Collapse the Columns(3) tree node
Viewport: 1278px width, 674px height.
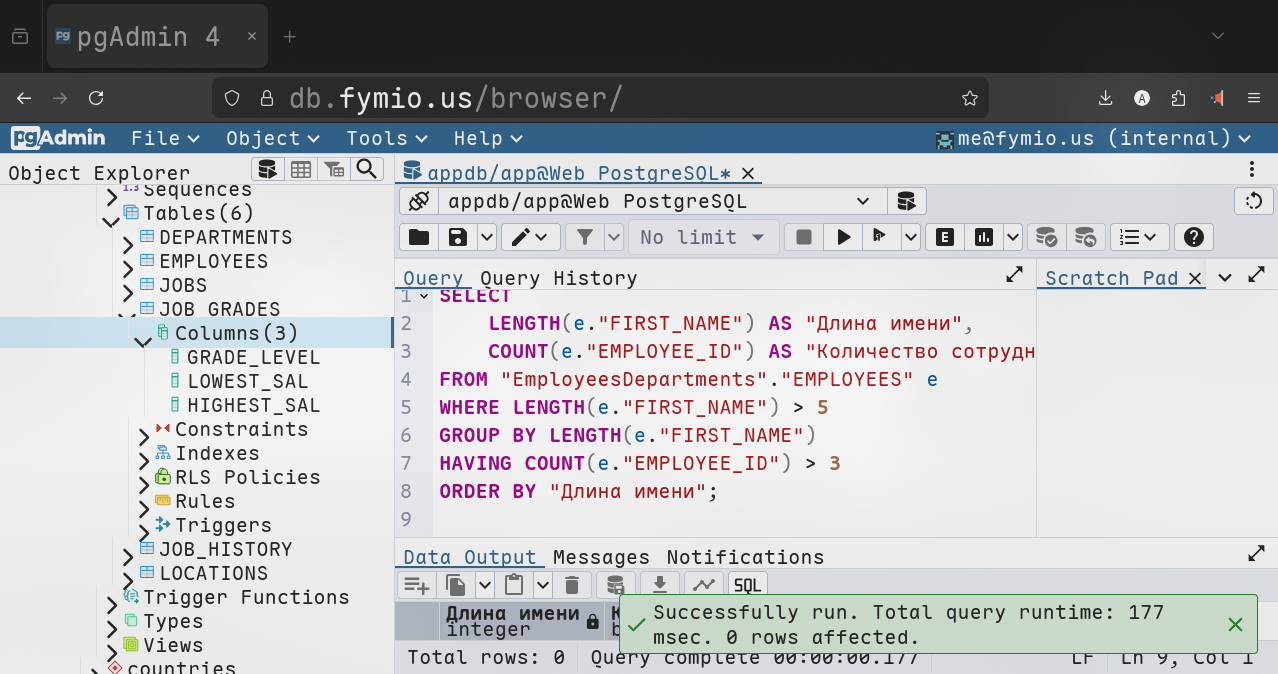[x=143, y=340]
